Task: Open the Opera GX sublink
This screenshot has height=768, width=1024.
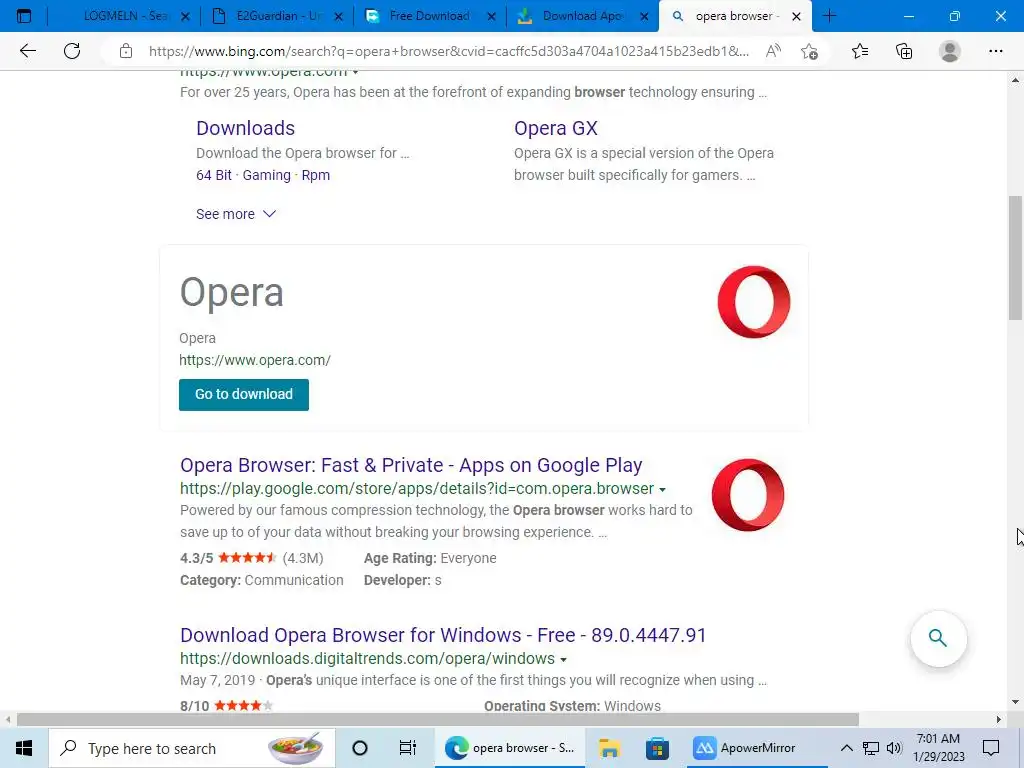Action: coord(556,128)
